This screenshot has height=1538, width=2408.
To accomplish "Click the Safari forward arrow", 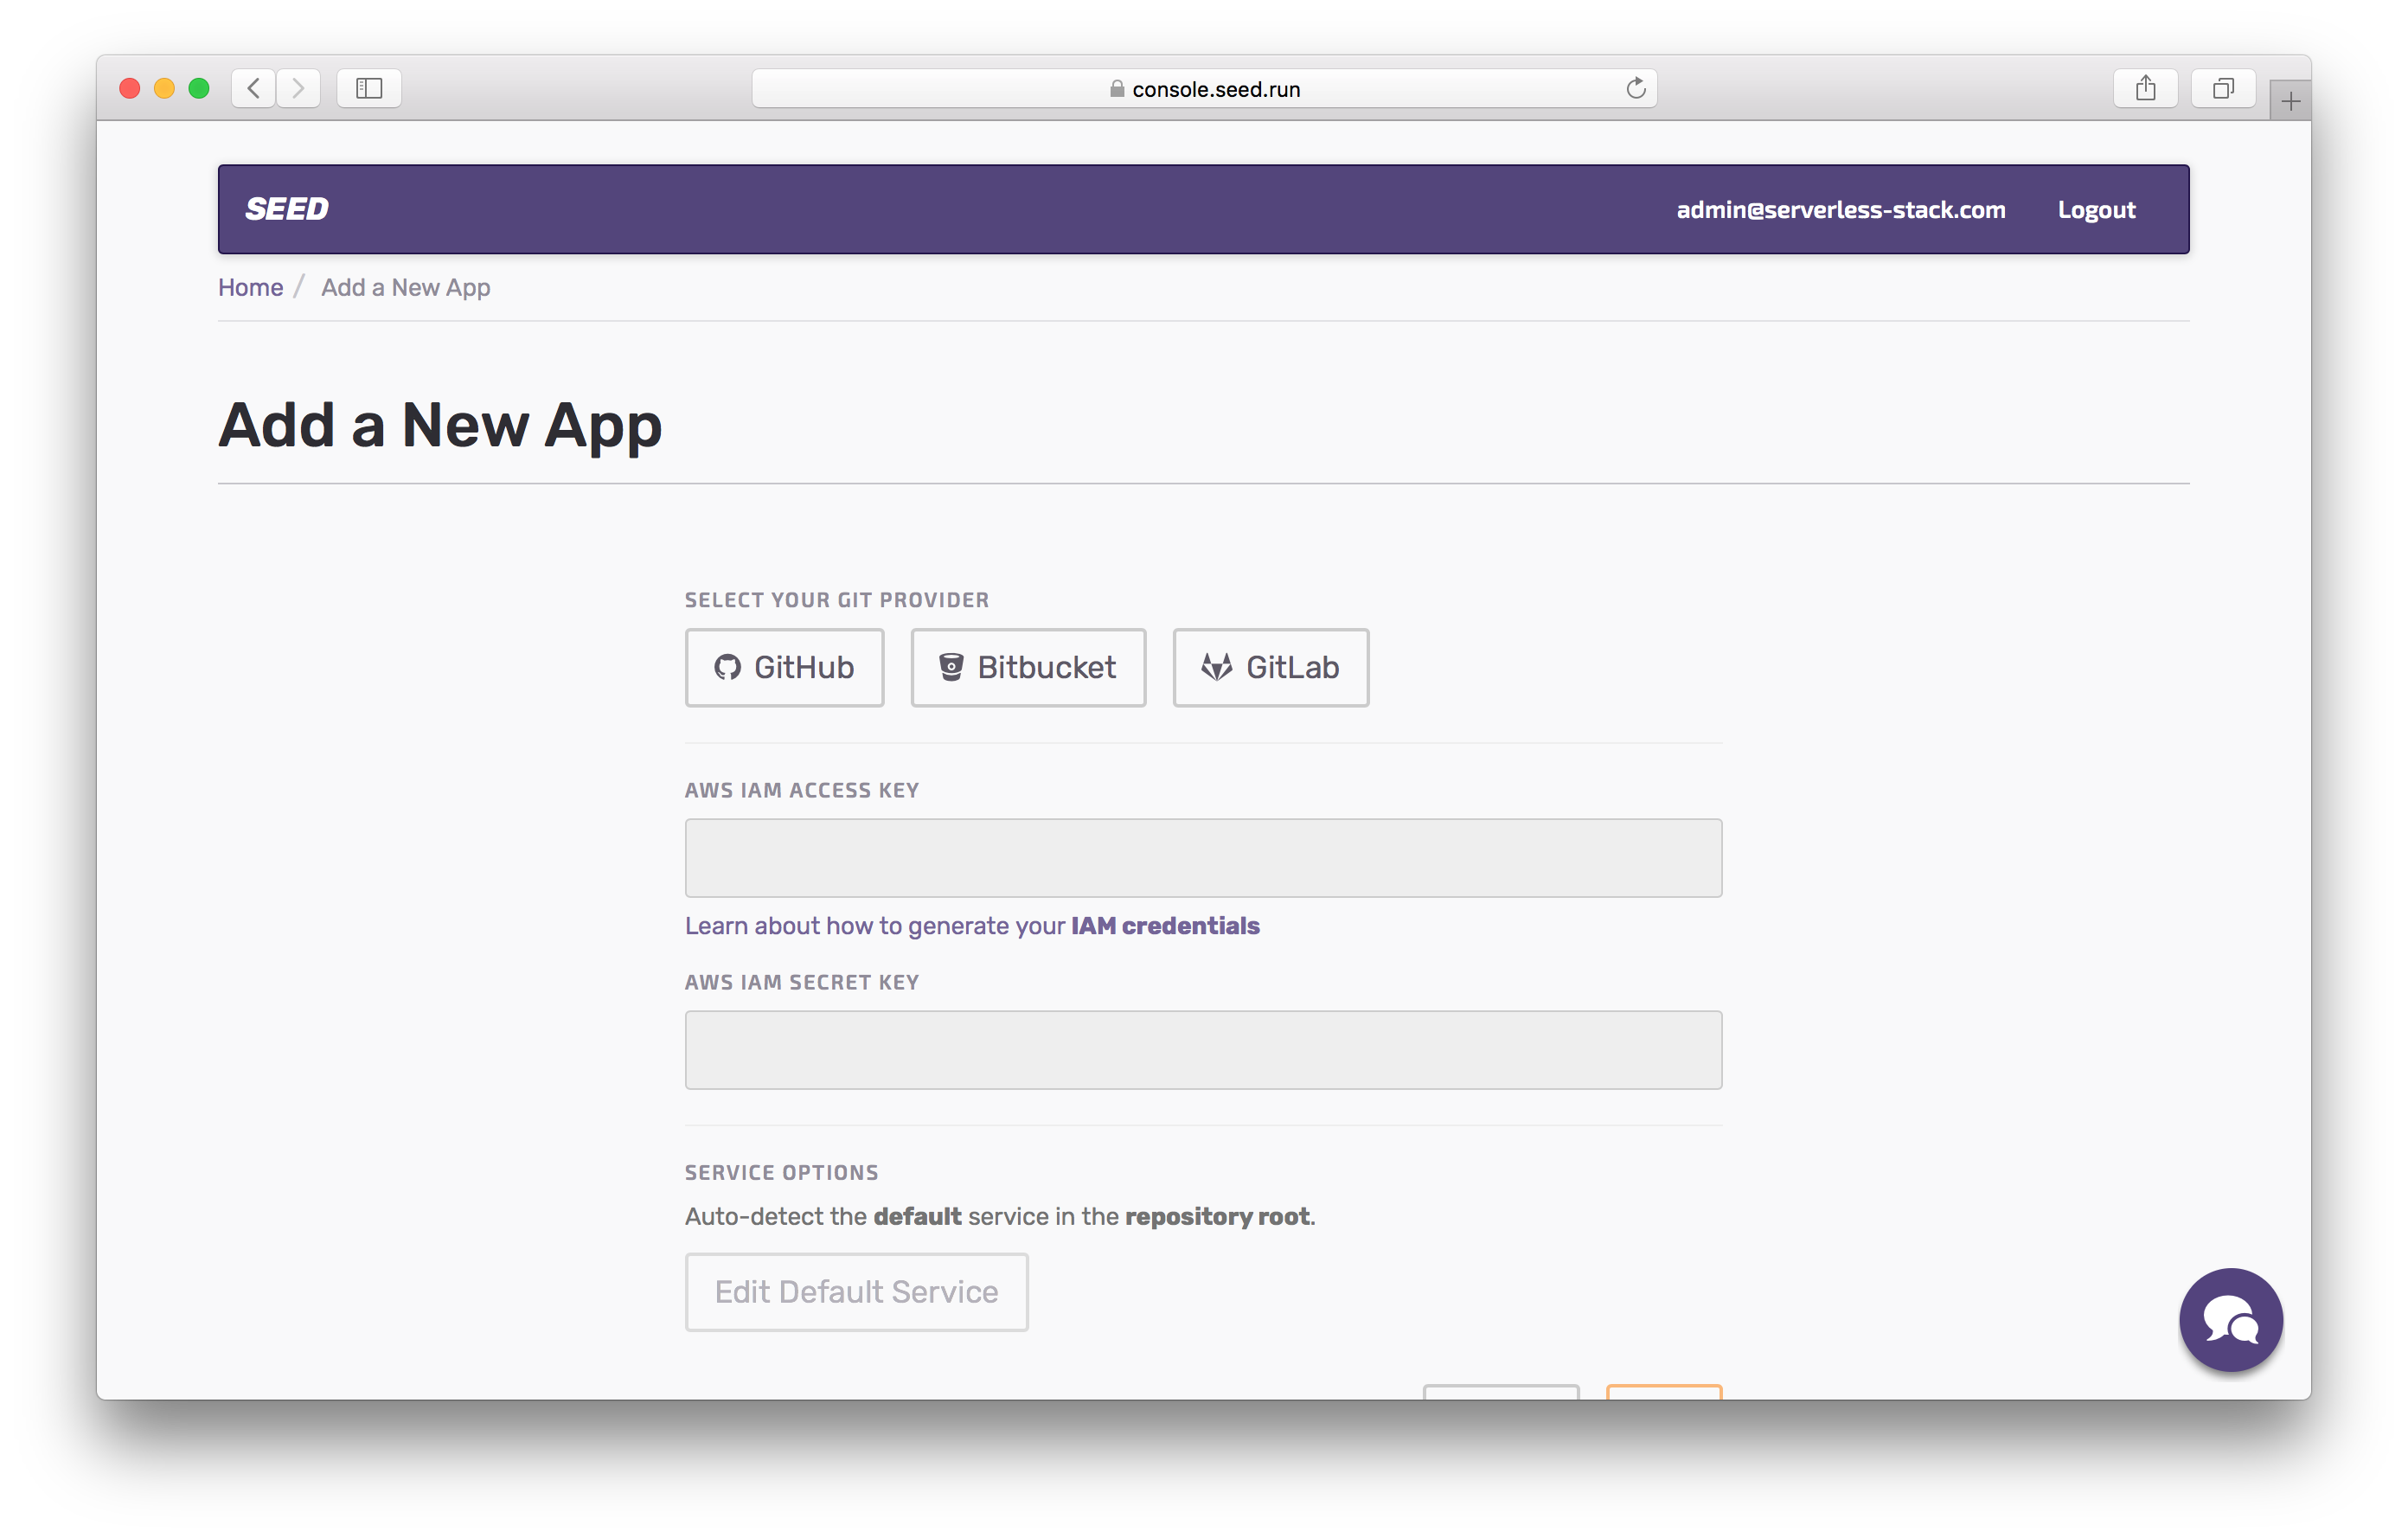I will [298, 88].
